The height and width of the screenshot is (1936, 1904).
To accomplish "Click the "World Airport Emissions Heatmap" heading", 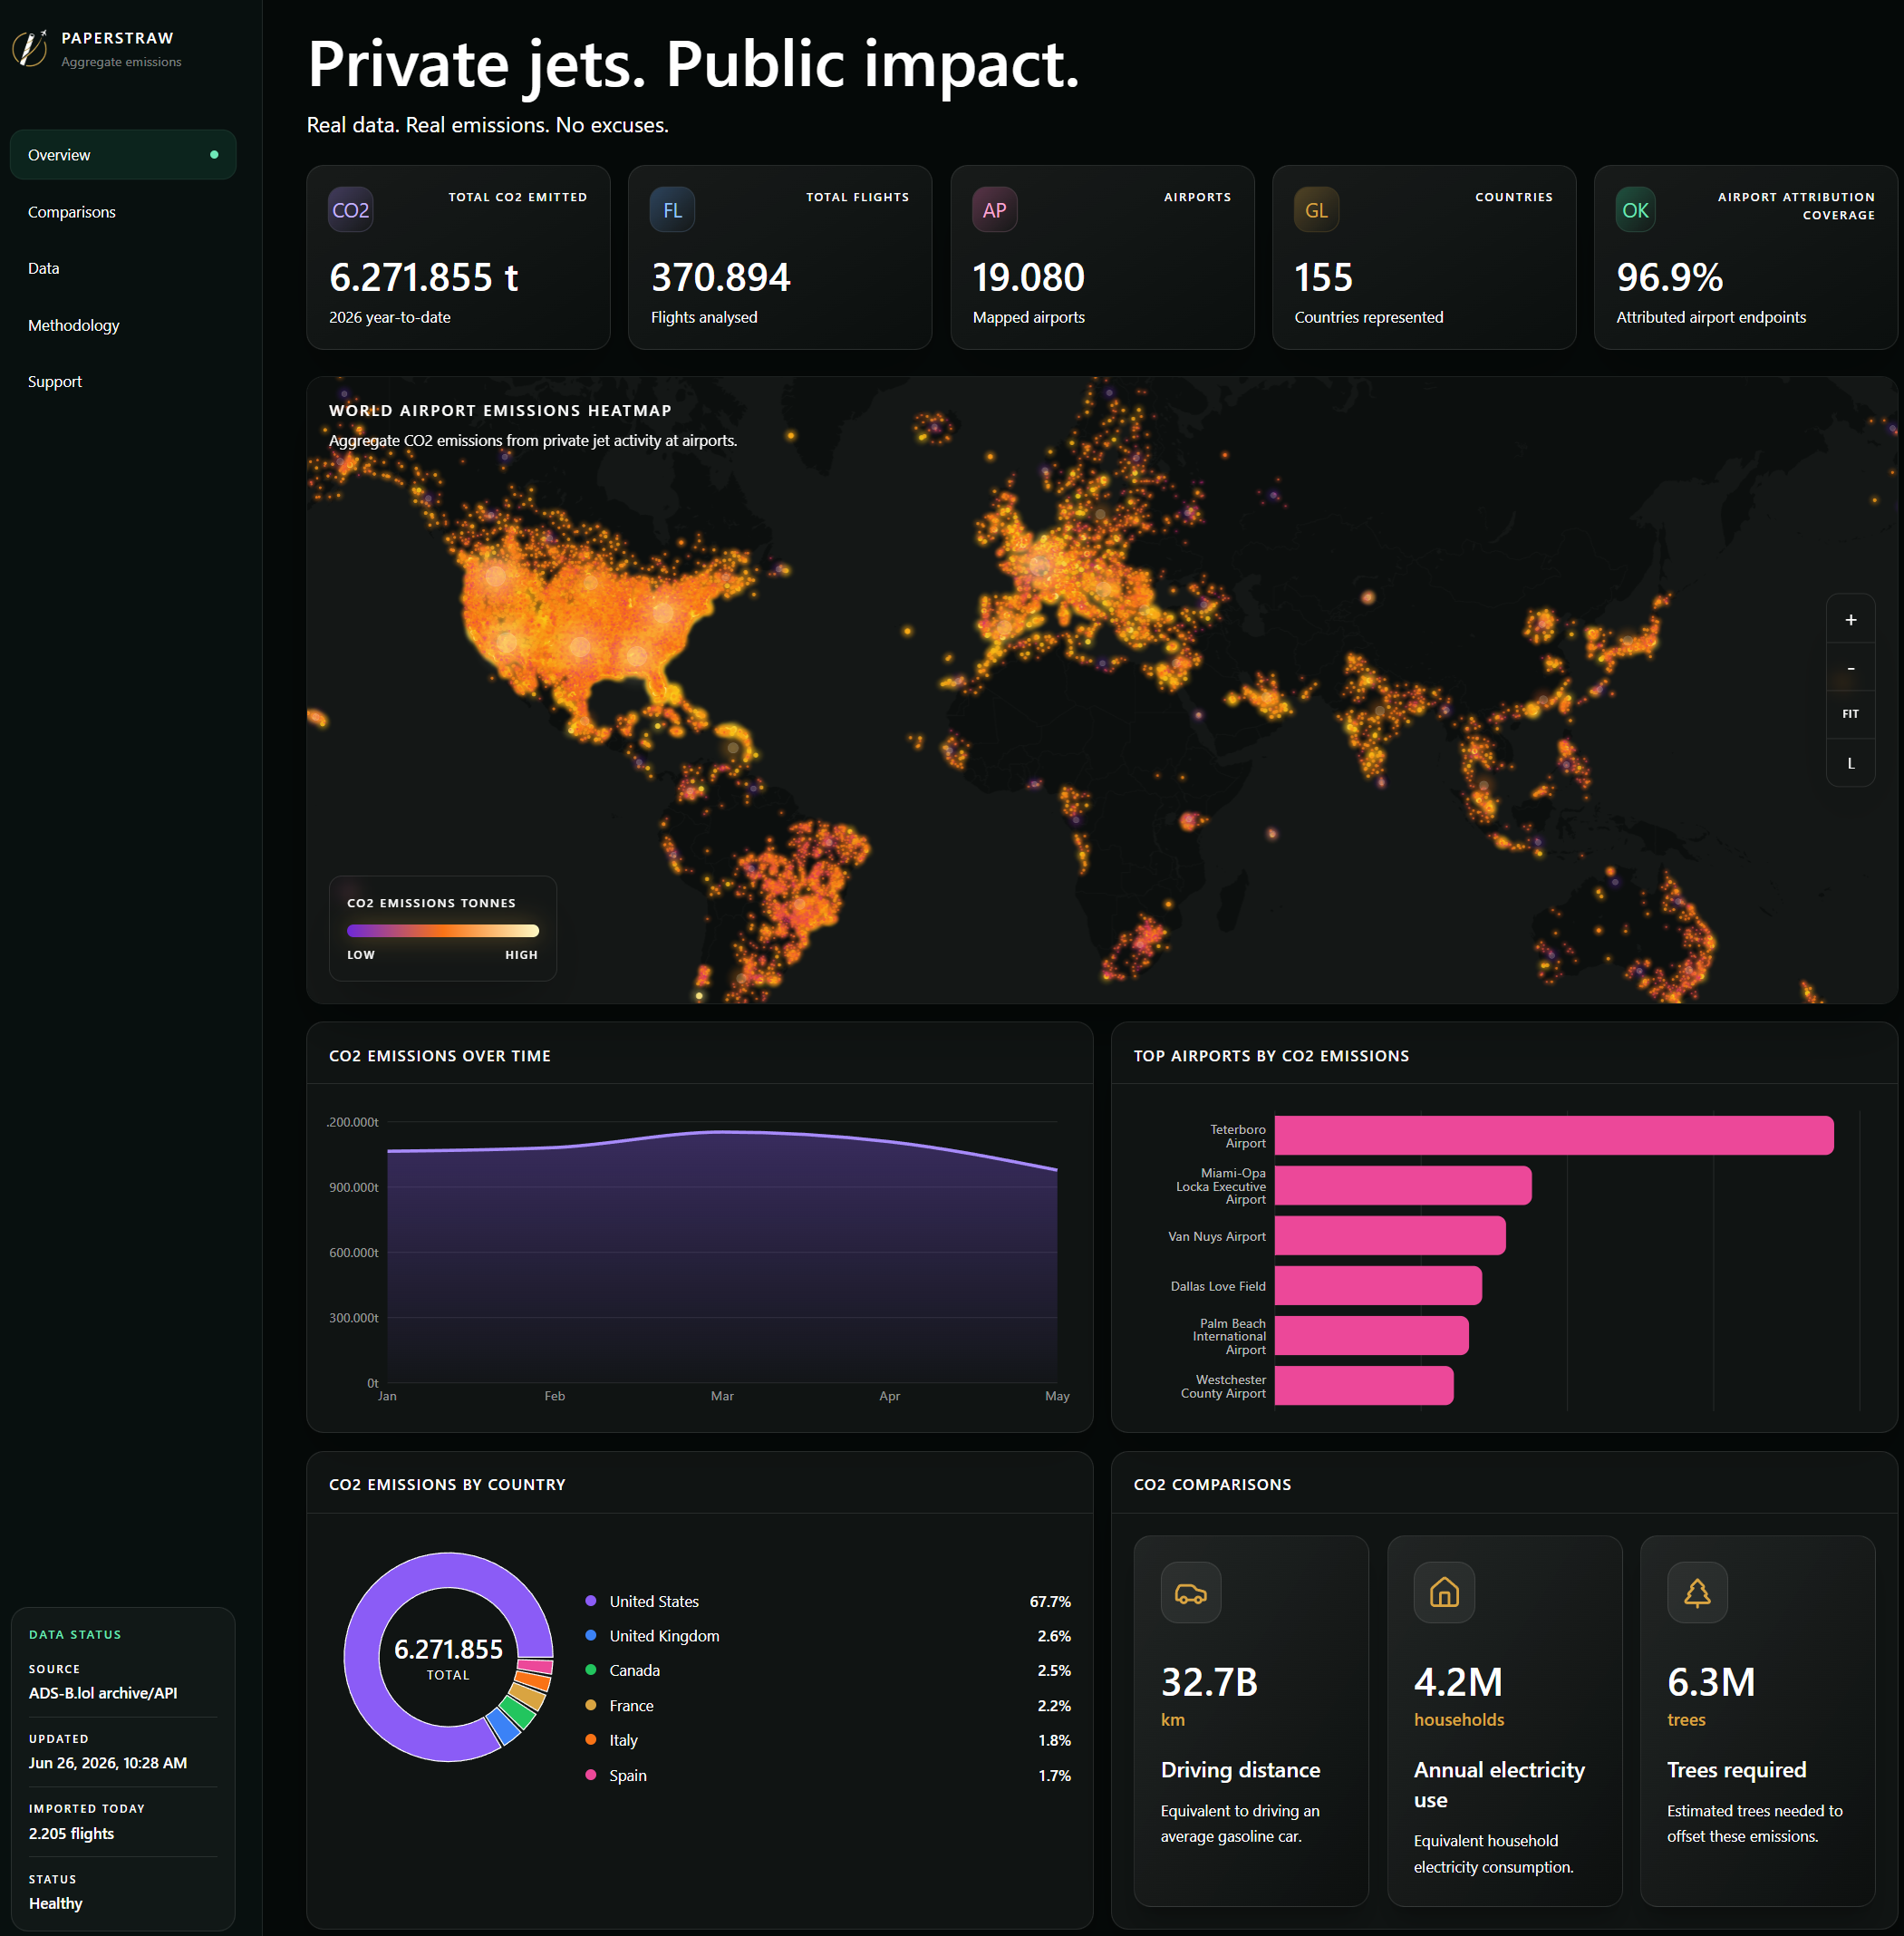I will point(500,410).
